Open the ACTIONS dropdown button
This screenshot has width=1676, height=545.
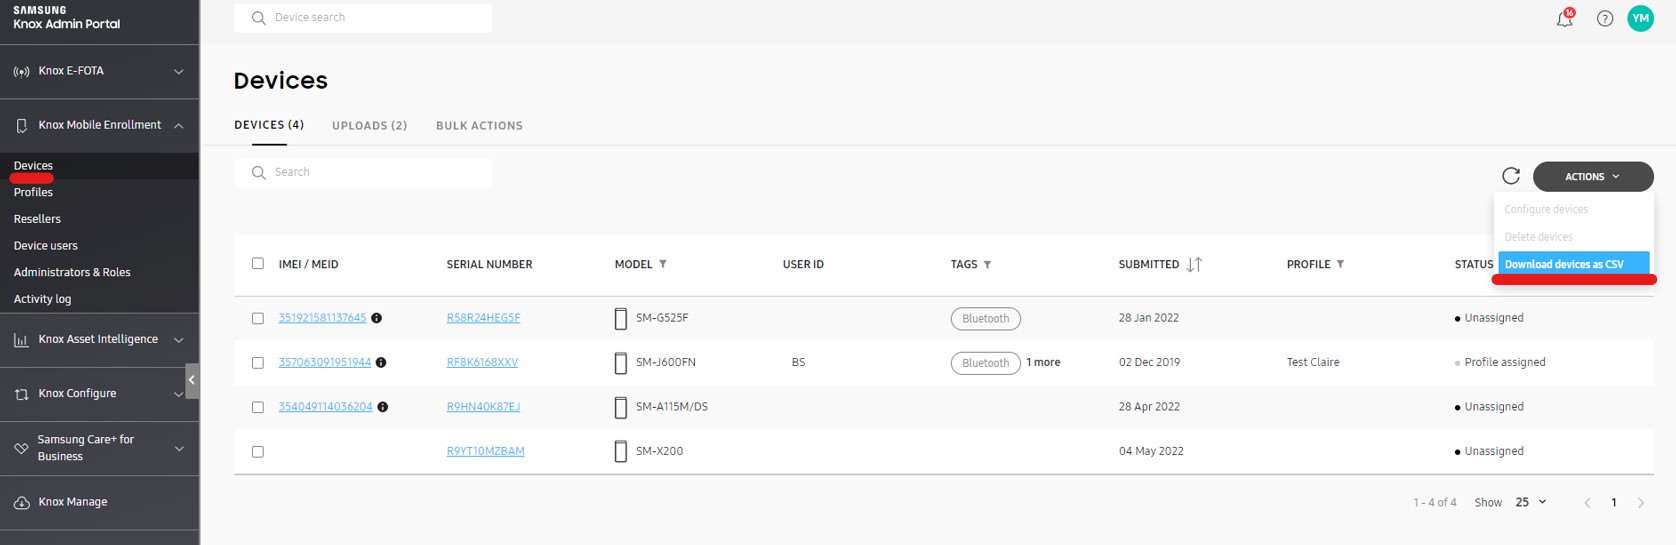[1593, 176]
